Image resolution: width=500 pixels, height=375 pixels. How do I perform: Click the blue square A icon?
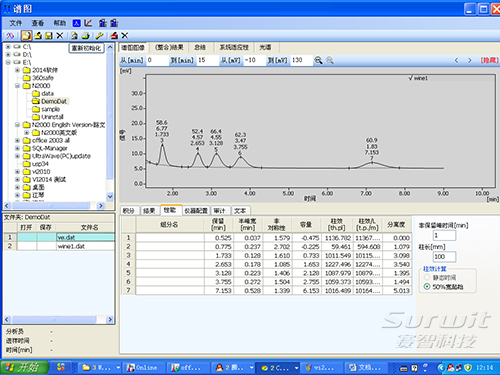pyautogui.click(x=77, y=23)
